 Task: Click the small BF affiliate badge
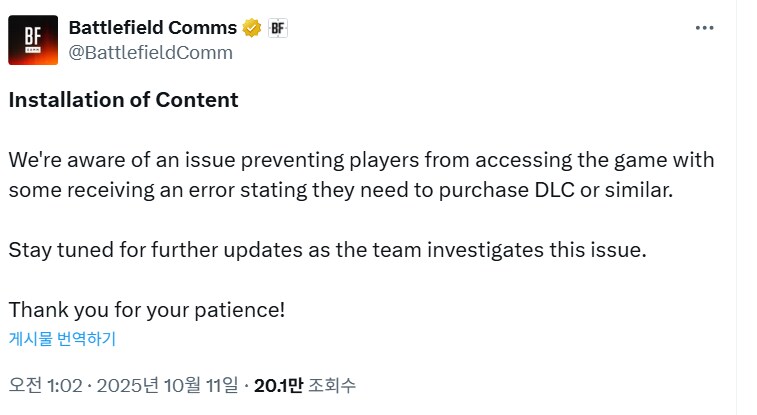click(278, 28)
